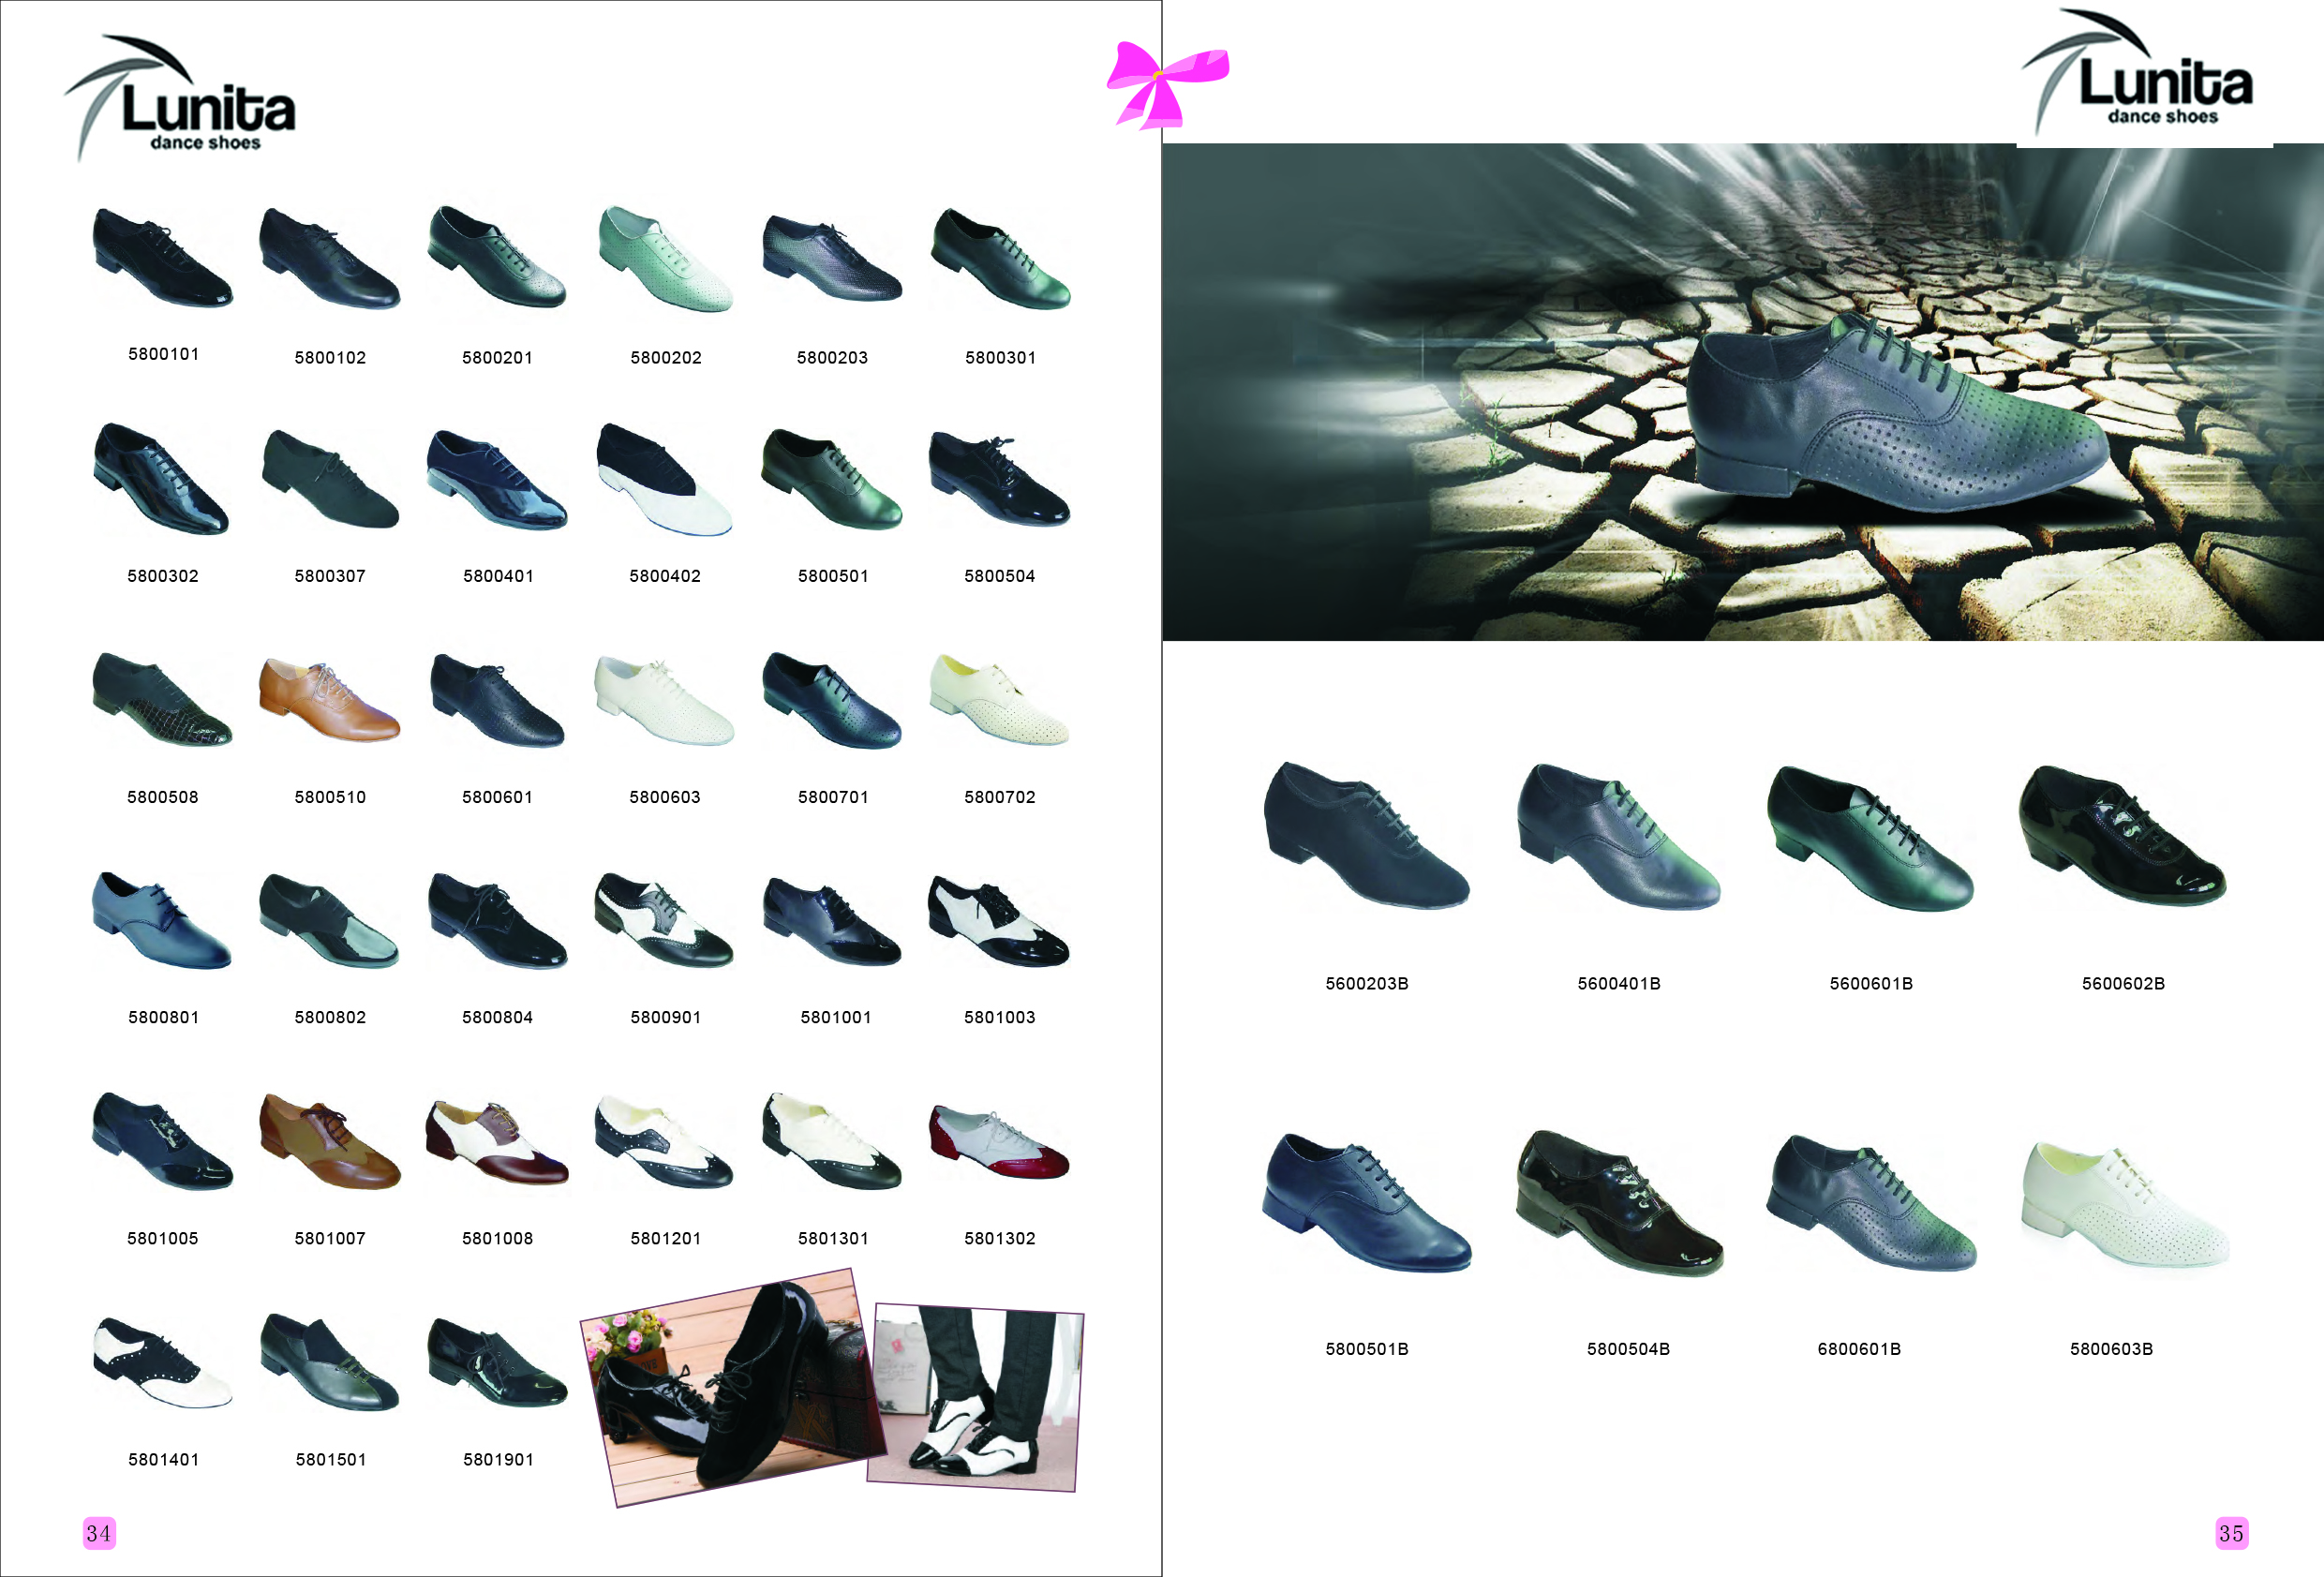The height and width of the screenshot is (1577, 2324).
Task: Click the photo of dancer wearing spectator shoes
Action: [x=975, y=1397]
